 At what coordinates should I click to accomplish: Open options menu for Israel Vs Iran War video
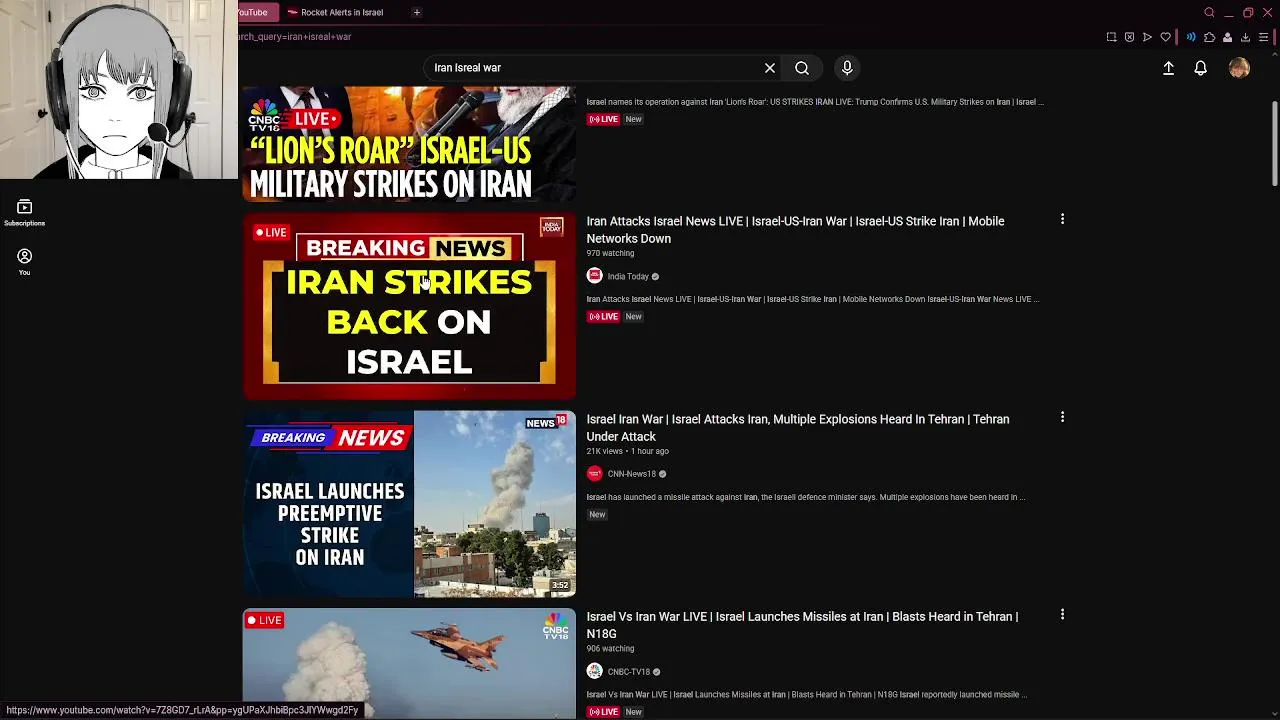click(1062, 615)
